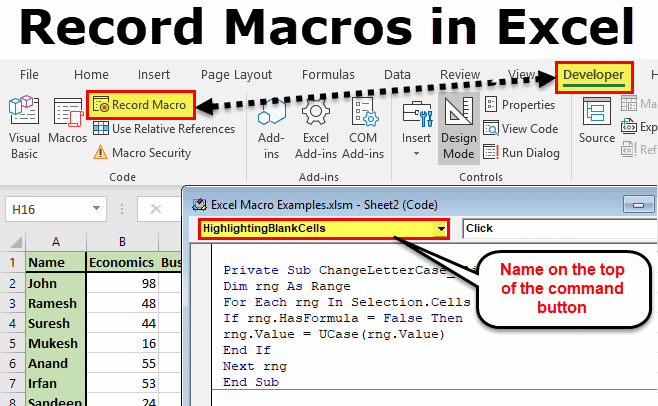The width and height of the screenshot is (658, 406).
Task: Select column A header
Action: click(x=56, y=242)
